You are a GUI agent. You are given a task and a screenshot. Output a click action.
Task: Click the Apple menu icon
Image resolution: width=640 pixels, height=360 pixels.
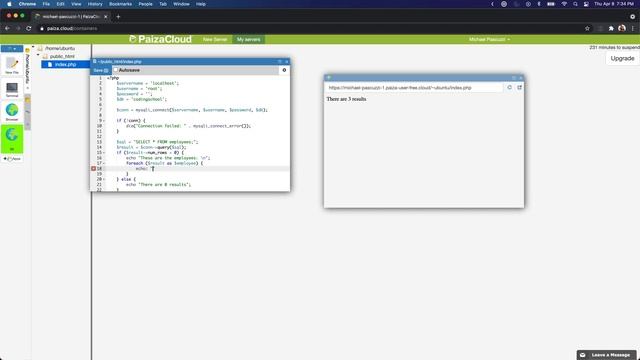[x=9, y=4]
